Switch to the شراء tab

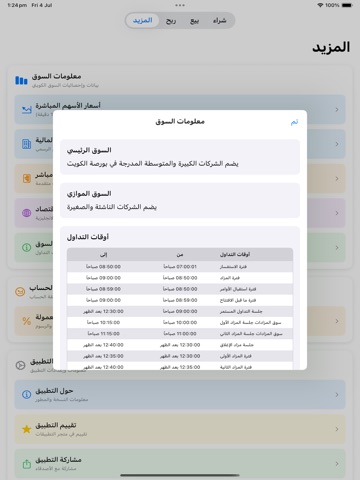click(220, 21)
